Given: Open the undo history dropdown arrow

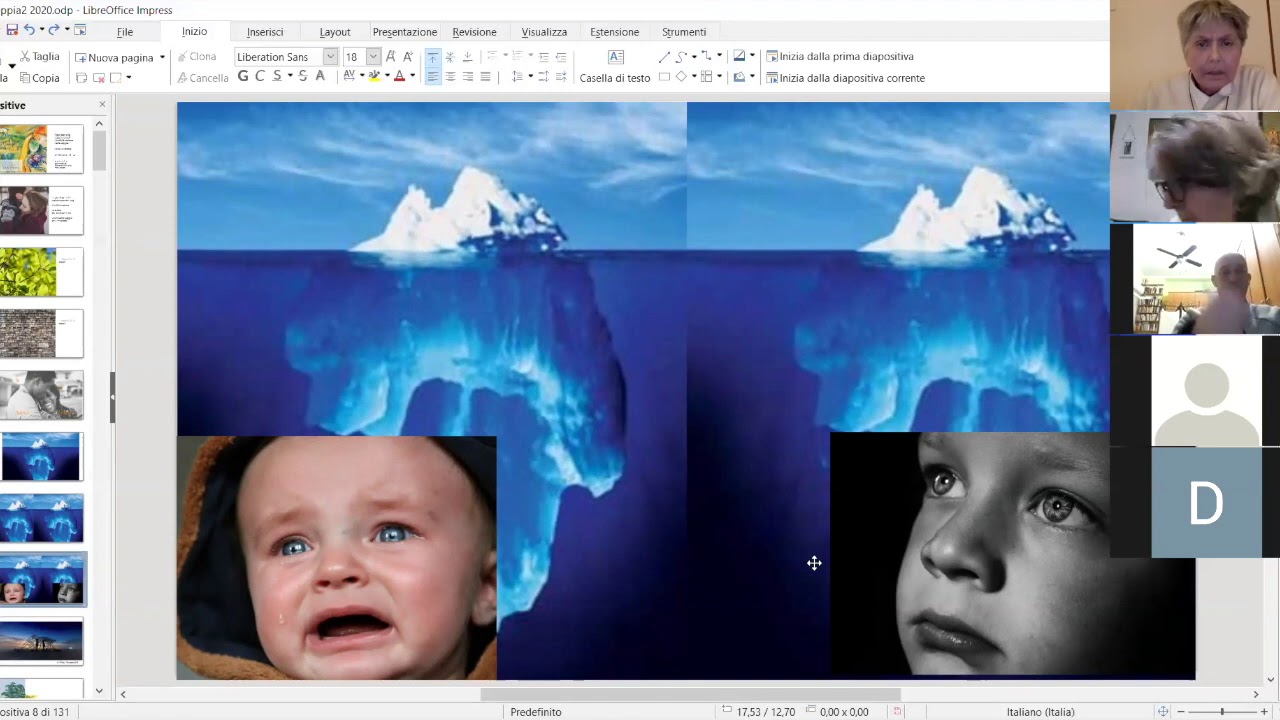Looking at the screenshot, I should 41,31.
